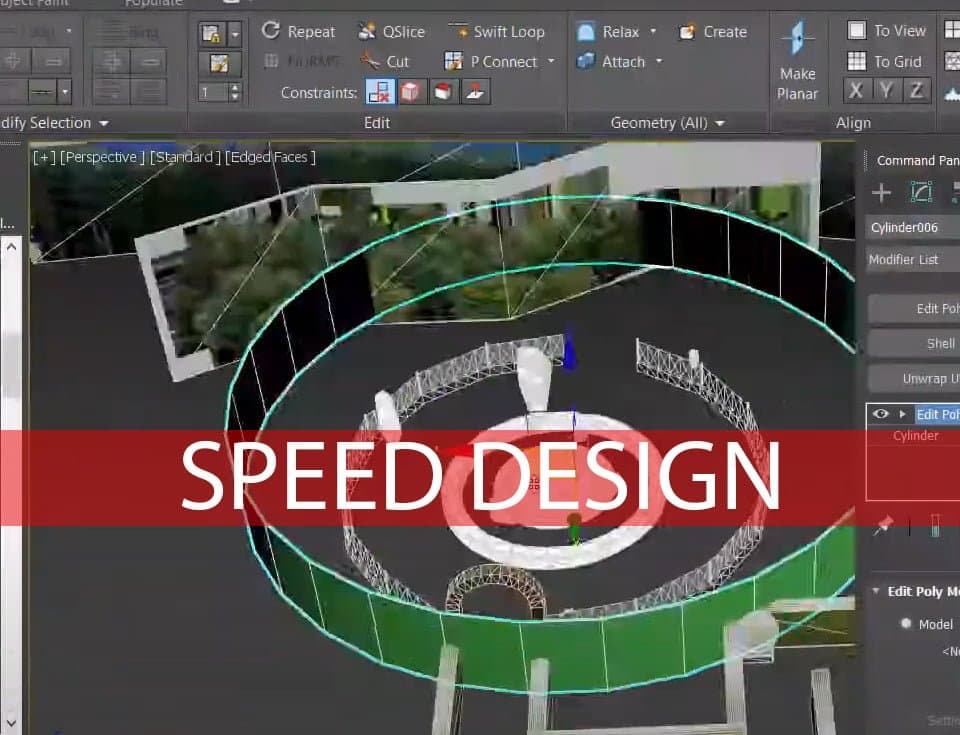This screenshot has width=960, height=735.
Task: Click the Repeat tool icon
Action: [x=271, y=31]
